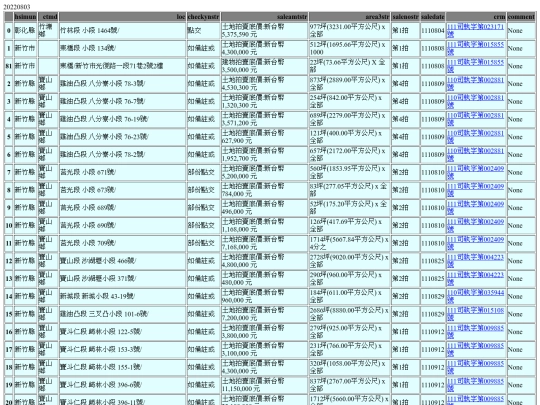The width and height of the screenshot is (540, 405).
Task: Select the 1110825 date in row 12
Action: [x=433, y=261]
